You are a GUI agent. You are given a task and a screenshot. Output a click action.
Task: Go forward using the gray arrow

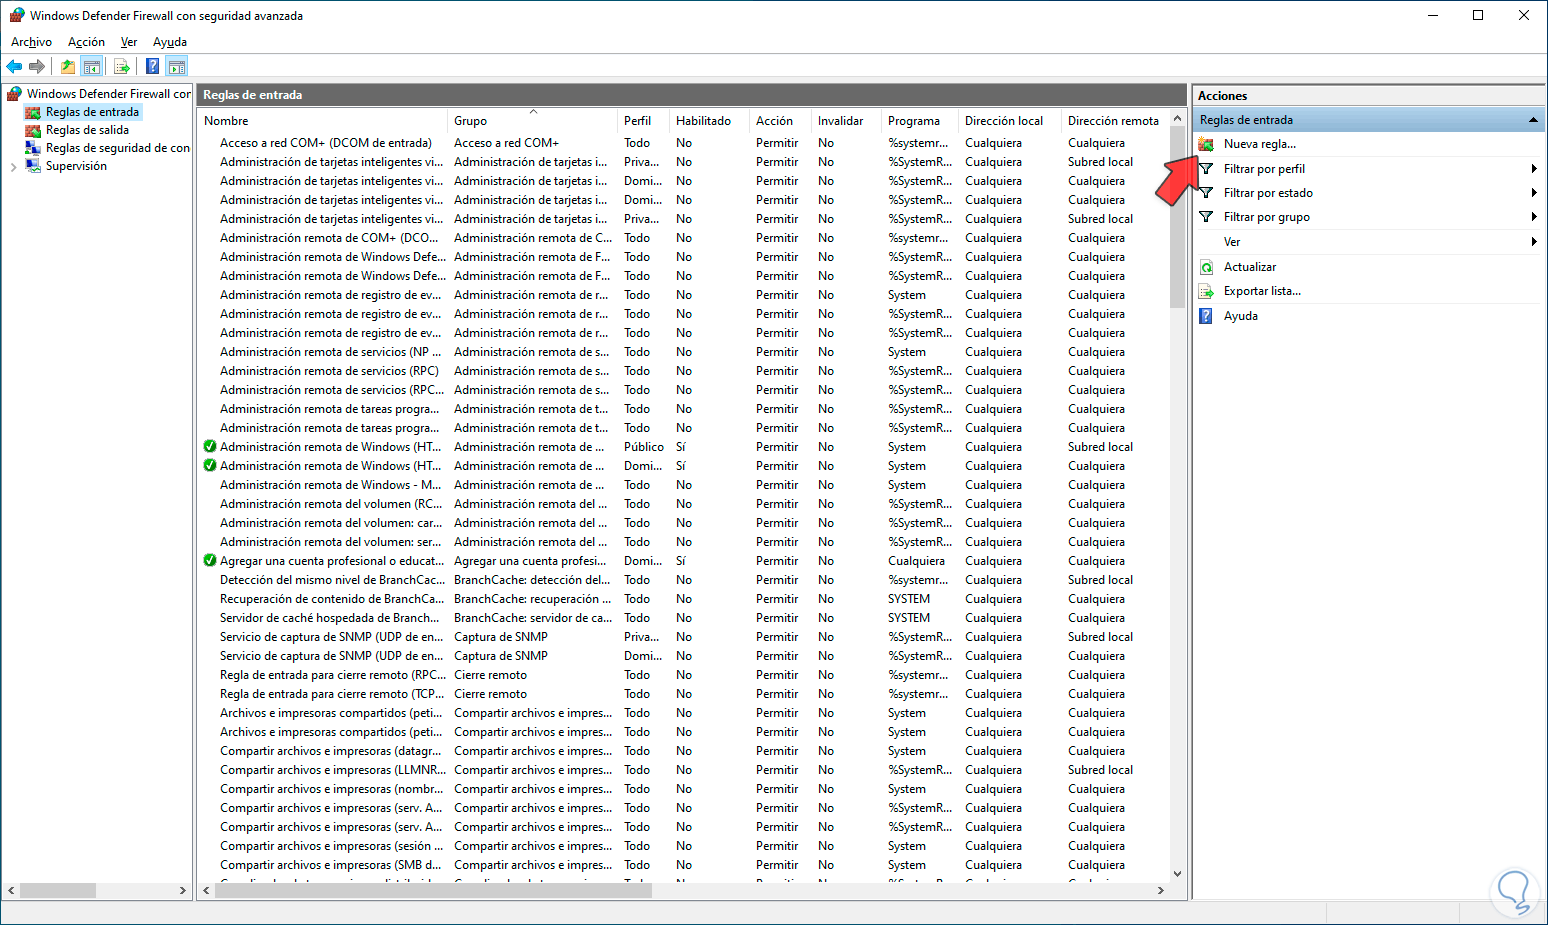coord(37,67)
